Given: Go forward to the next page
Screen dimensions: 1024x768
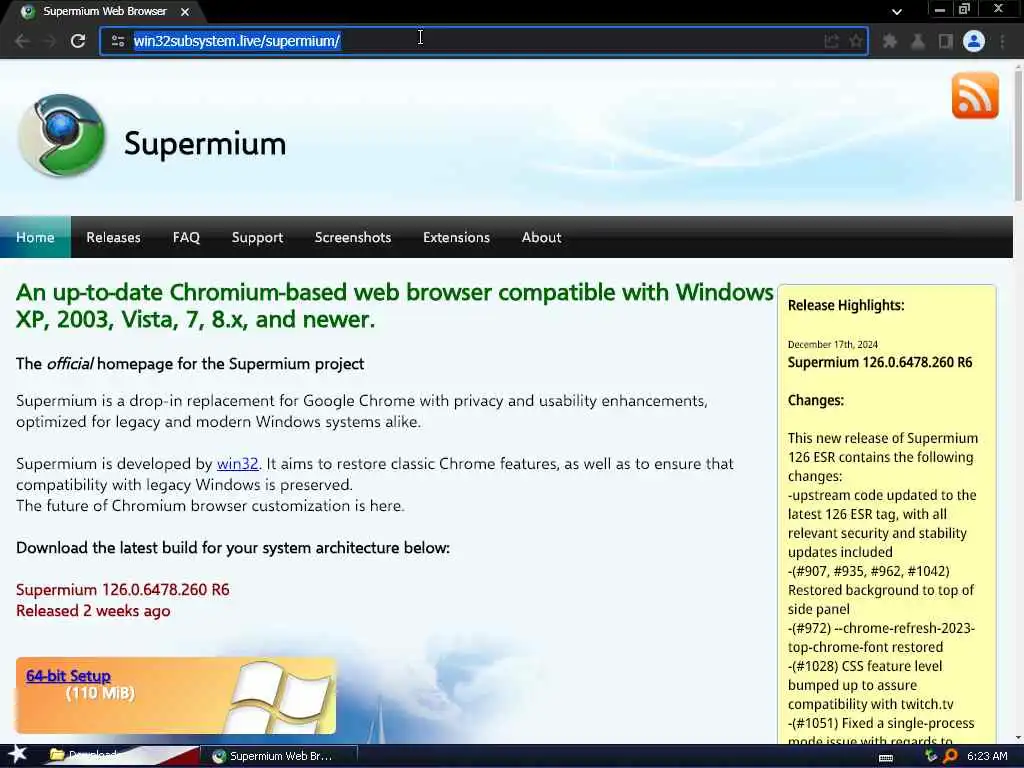Looking at the screenshot, I should (49, 41).
